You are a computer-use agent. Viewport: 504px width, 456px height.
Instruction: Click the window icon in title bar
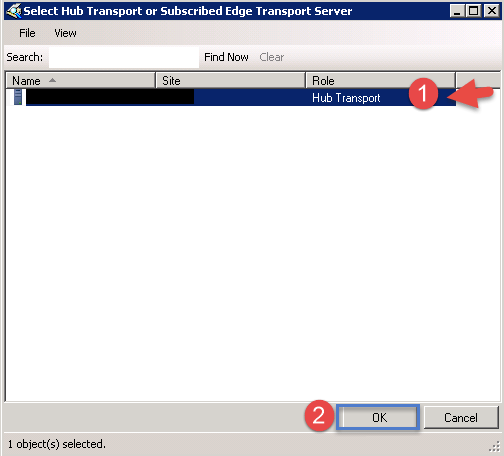click(14, 11)
